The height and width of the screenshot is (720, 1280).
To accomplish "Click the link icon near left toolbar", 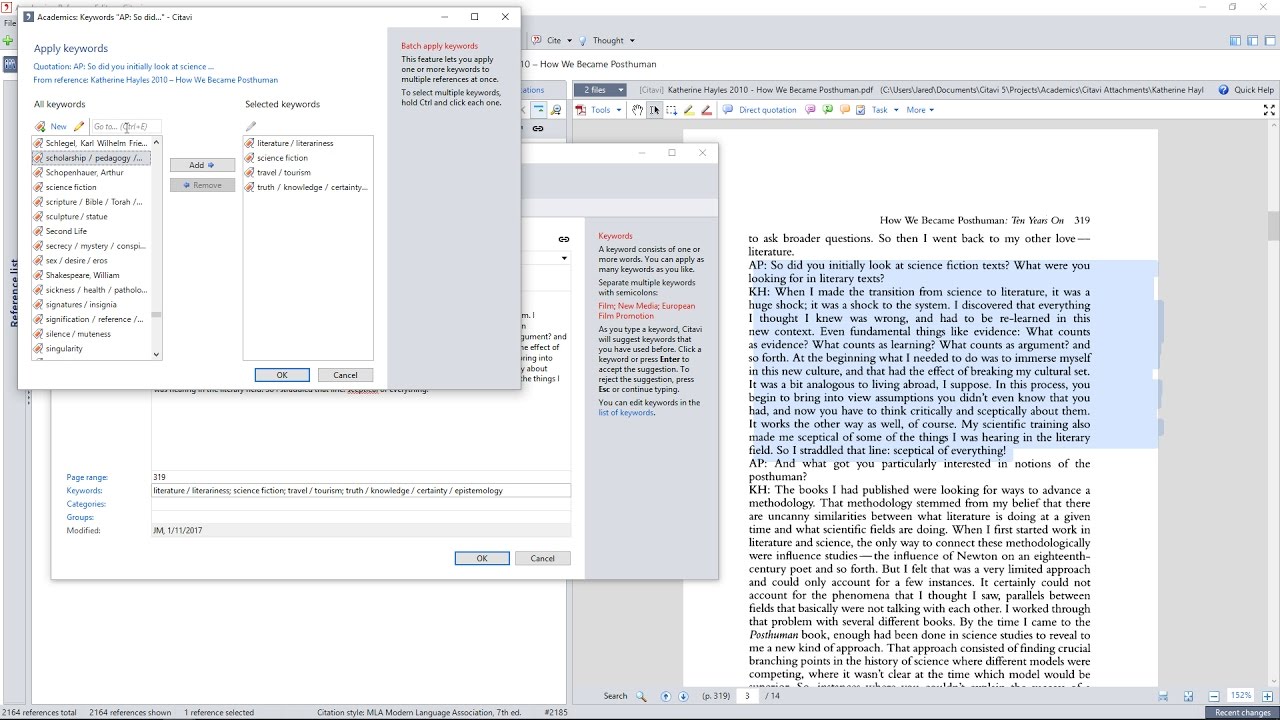I will point(538,128).
